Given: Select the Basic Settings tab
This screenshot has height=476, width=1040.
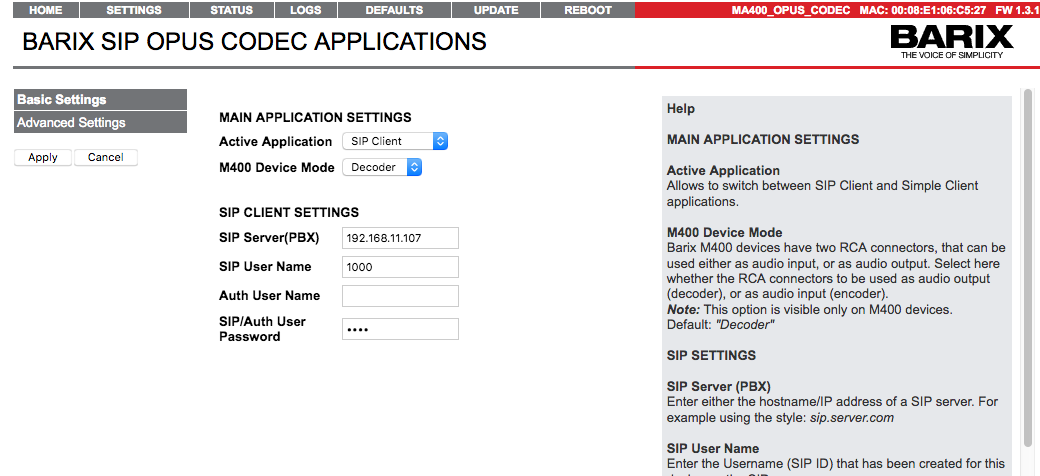Looking at the screenshot, I should (100, 100).
